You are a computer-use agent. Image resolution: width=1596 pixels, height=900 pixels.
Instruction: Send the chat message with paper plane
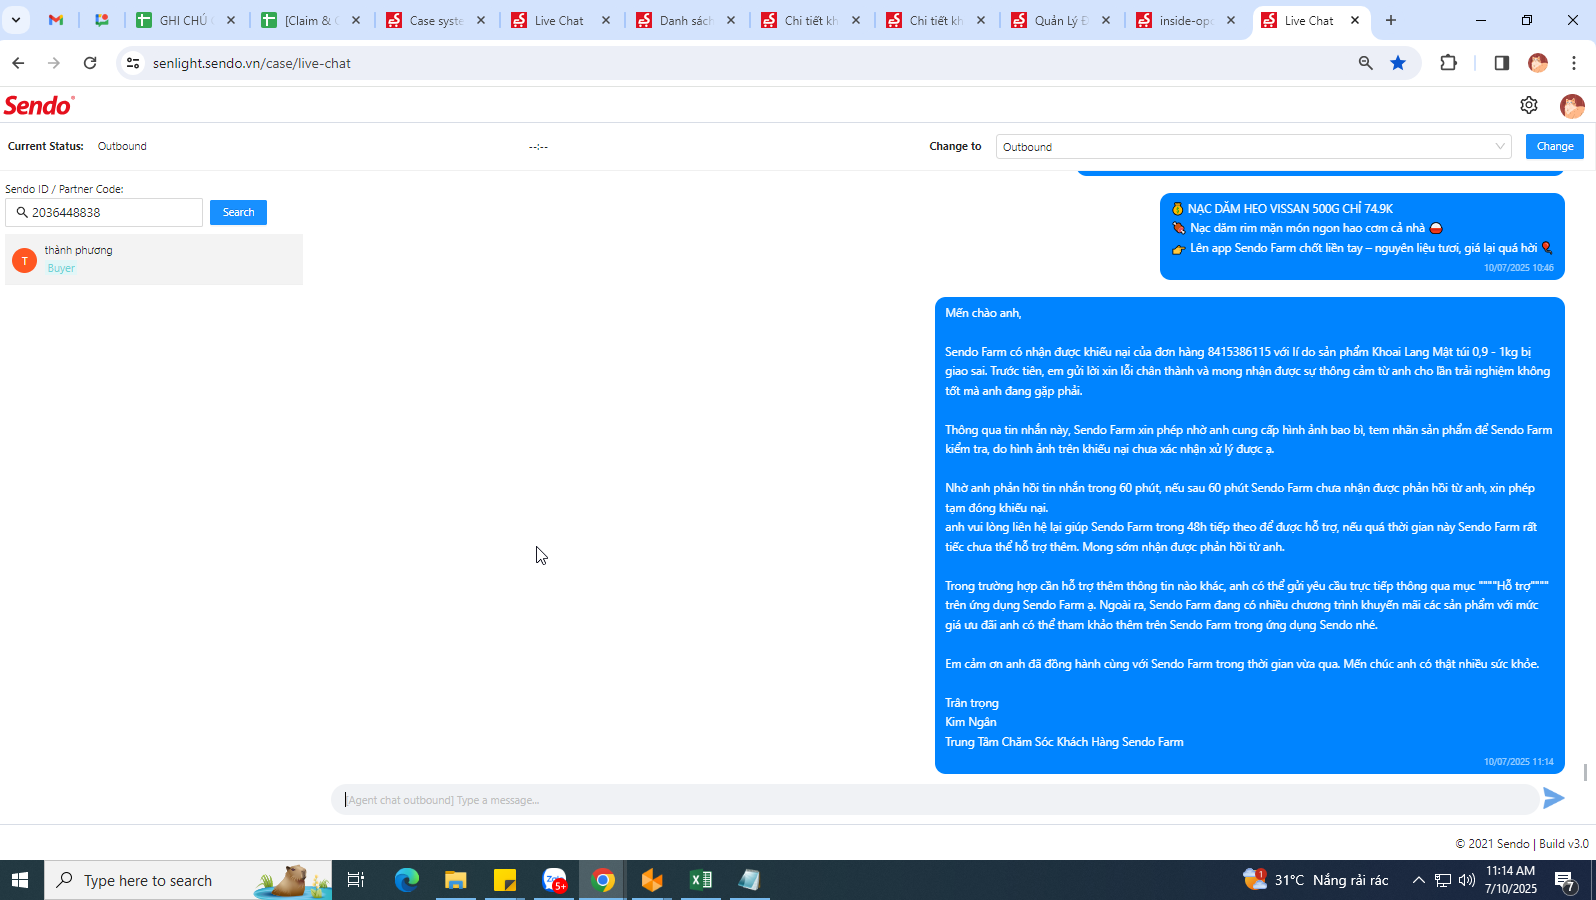1553,798
